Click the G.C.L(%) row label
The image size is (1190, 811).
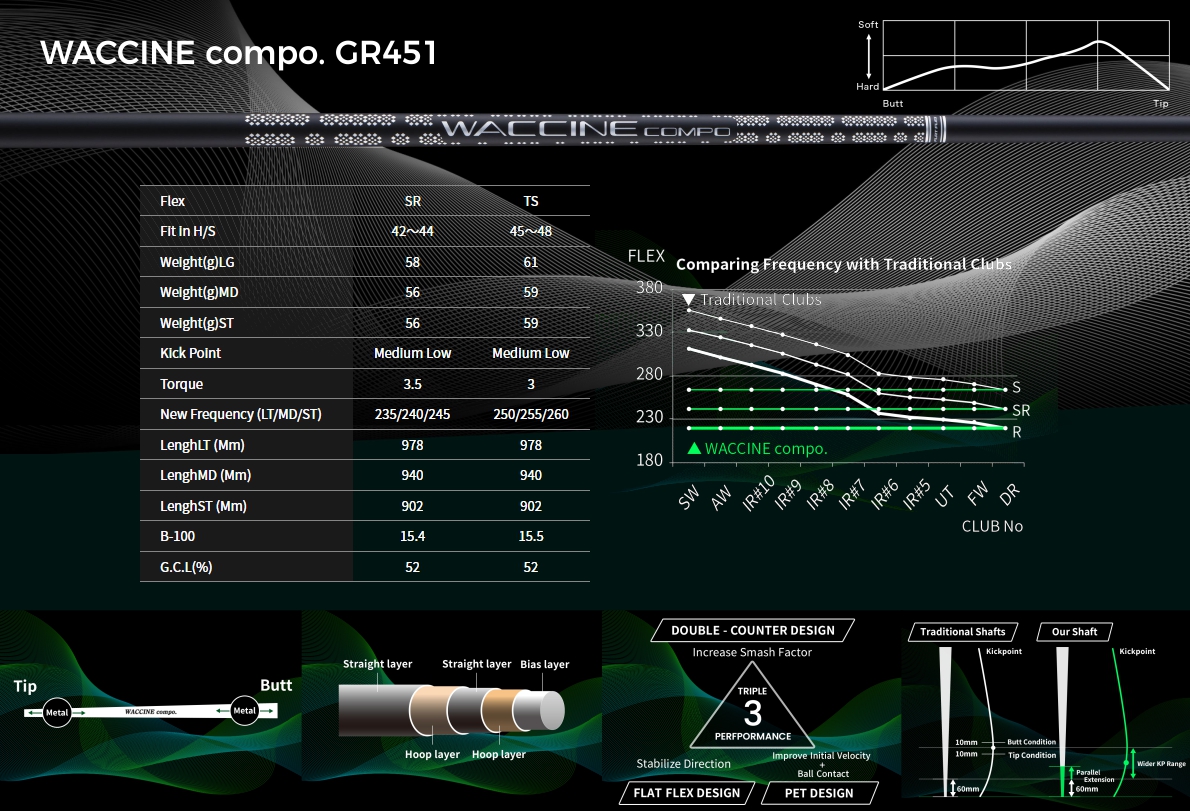coord(186,567)
